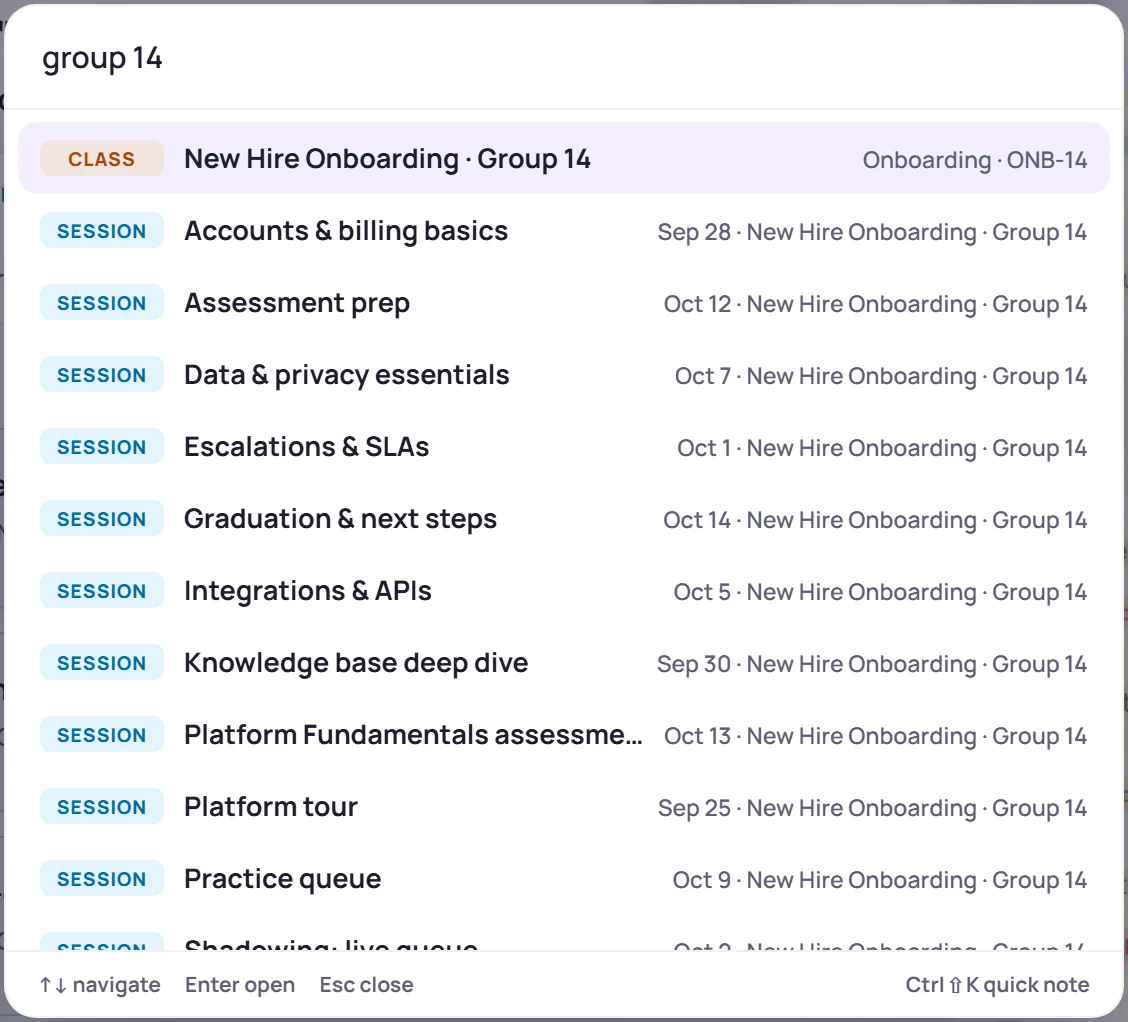This screenshot has width=1128, height=1022.
Task: Open the Accounts & billing basics session
Action: tap(563, 231)
